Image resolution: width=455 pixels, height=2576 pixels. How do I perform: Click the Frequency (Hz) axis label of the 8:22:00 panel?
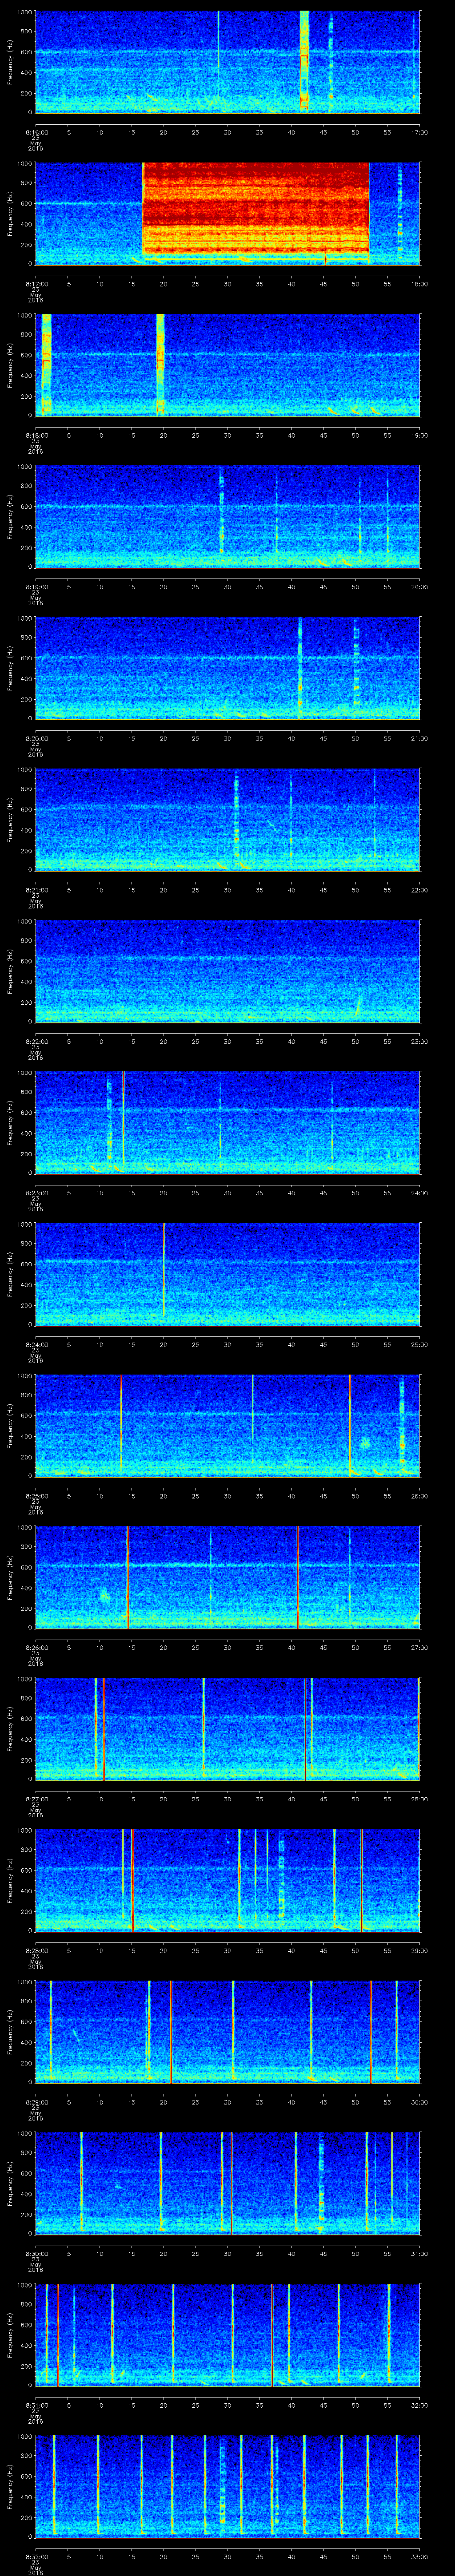[10, 971]
